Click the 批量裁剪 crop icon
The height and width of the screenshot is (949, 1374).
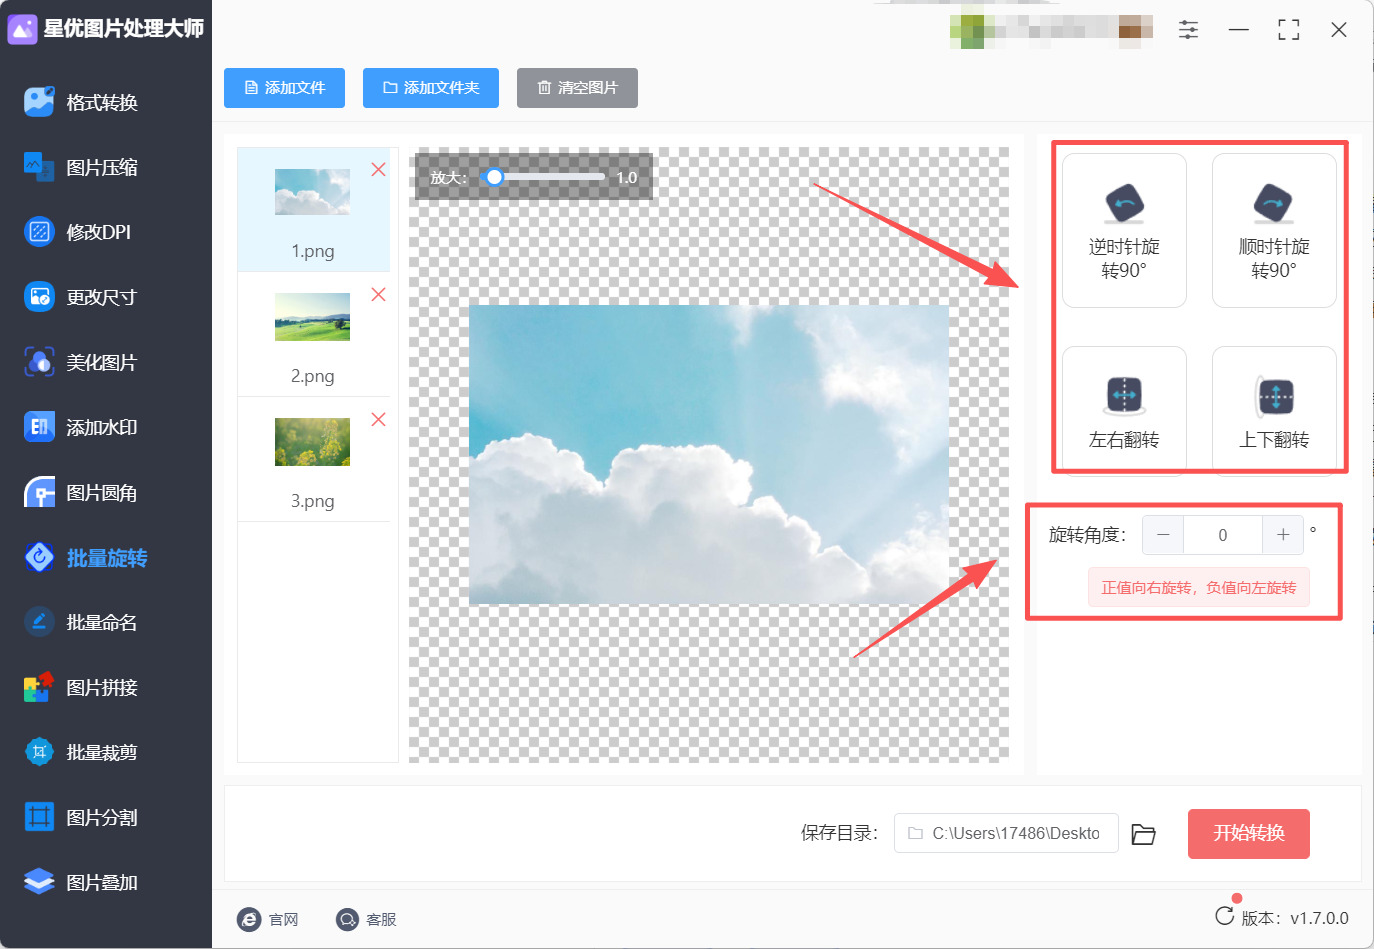[x=39, y=752]
